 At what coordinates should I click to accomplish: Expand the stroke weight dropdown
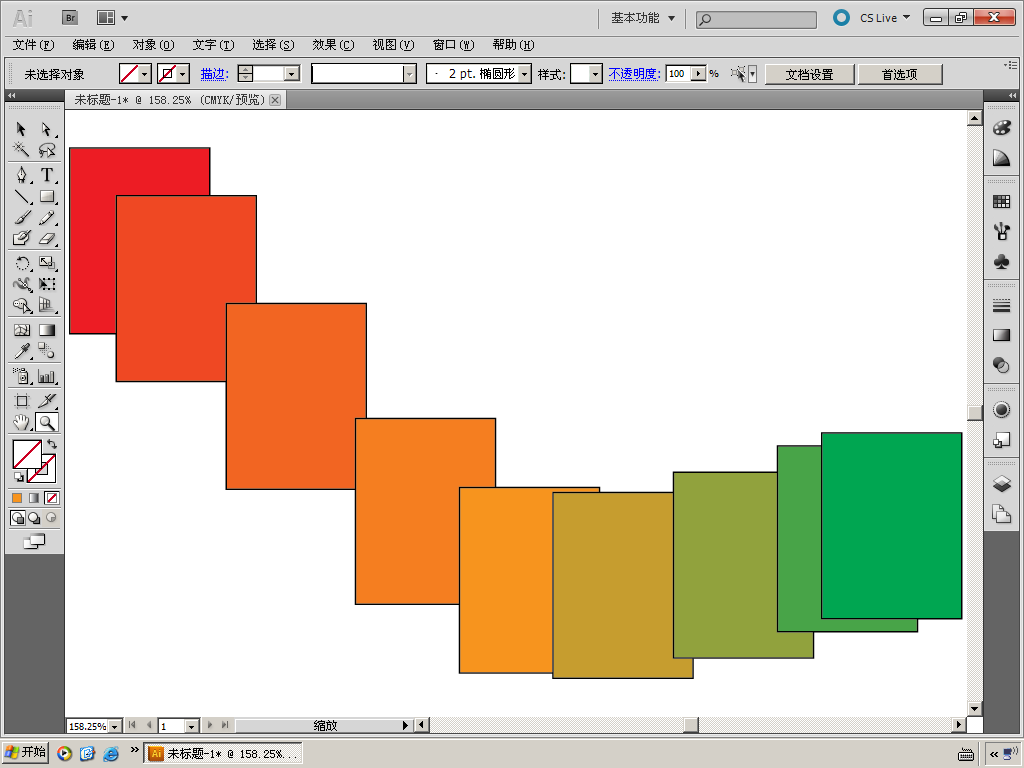click(x=292, y=74)
